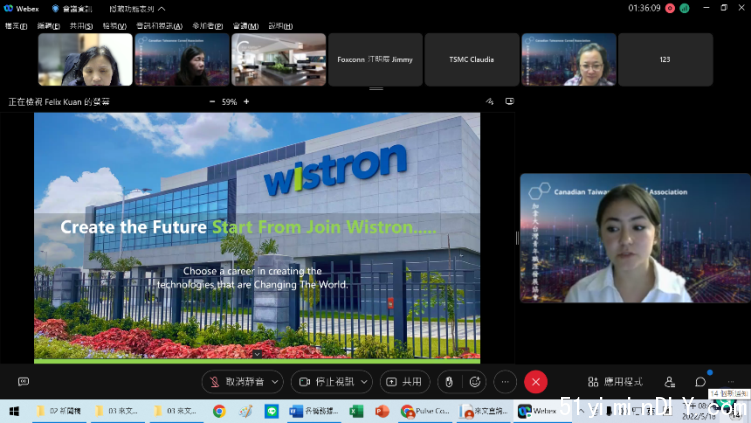The width and height of the screenshot is (751, 423).
Task: Select the interior room participant thumbnail
Action: [279, 59]
